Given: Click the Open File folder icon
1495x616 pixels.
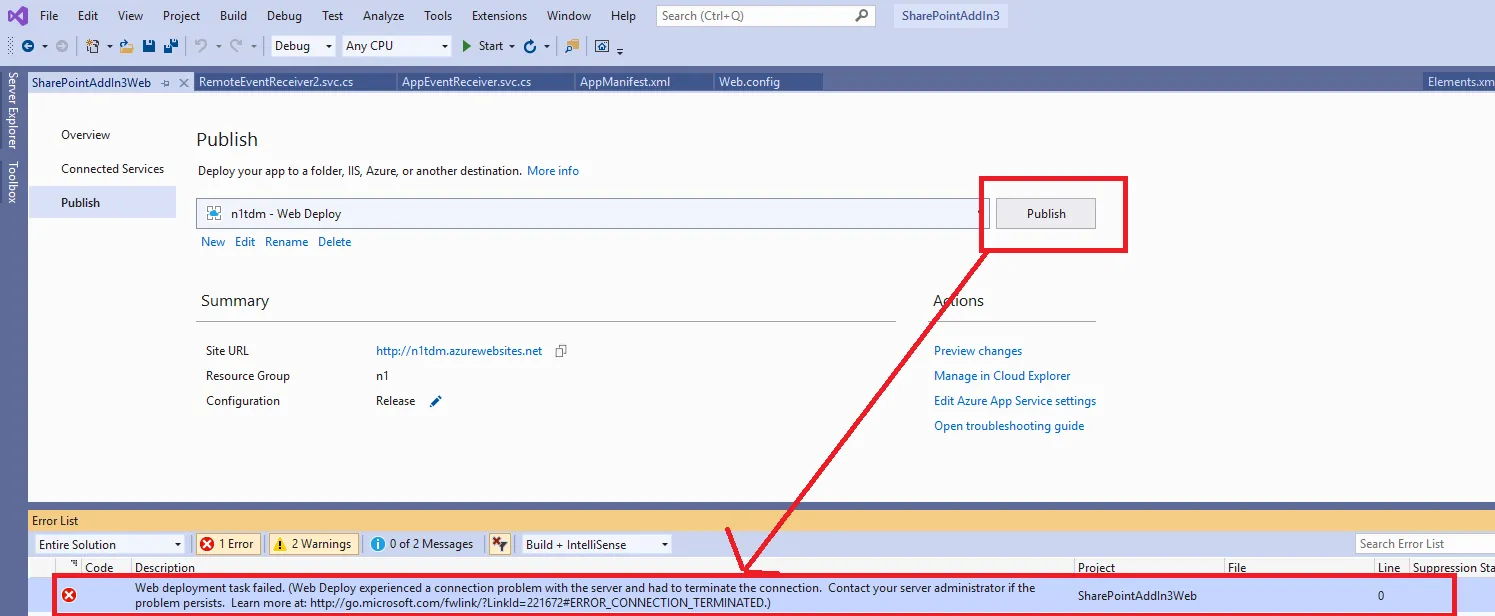Looking at the screenshot, I should (x=126, y=46).
